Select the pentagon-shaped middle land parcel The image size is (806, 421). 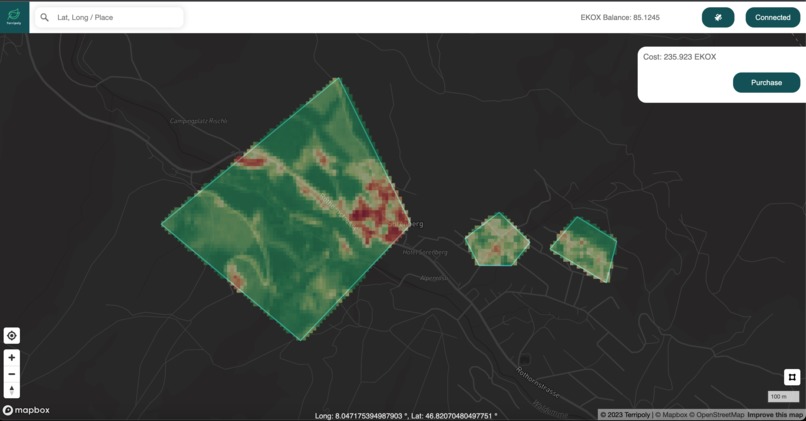(497, 241)
